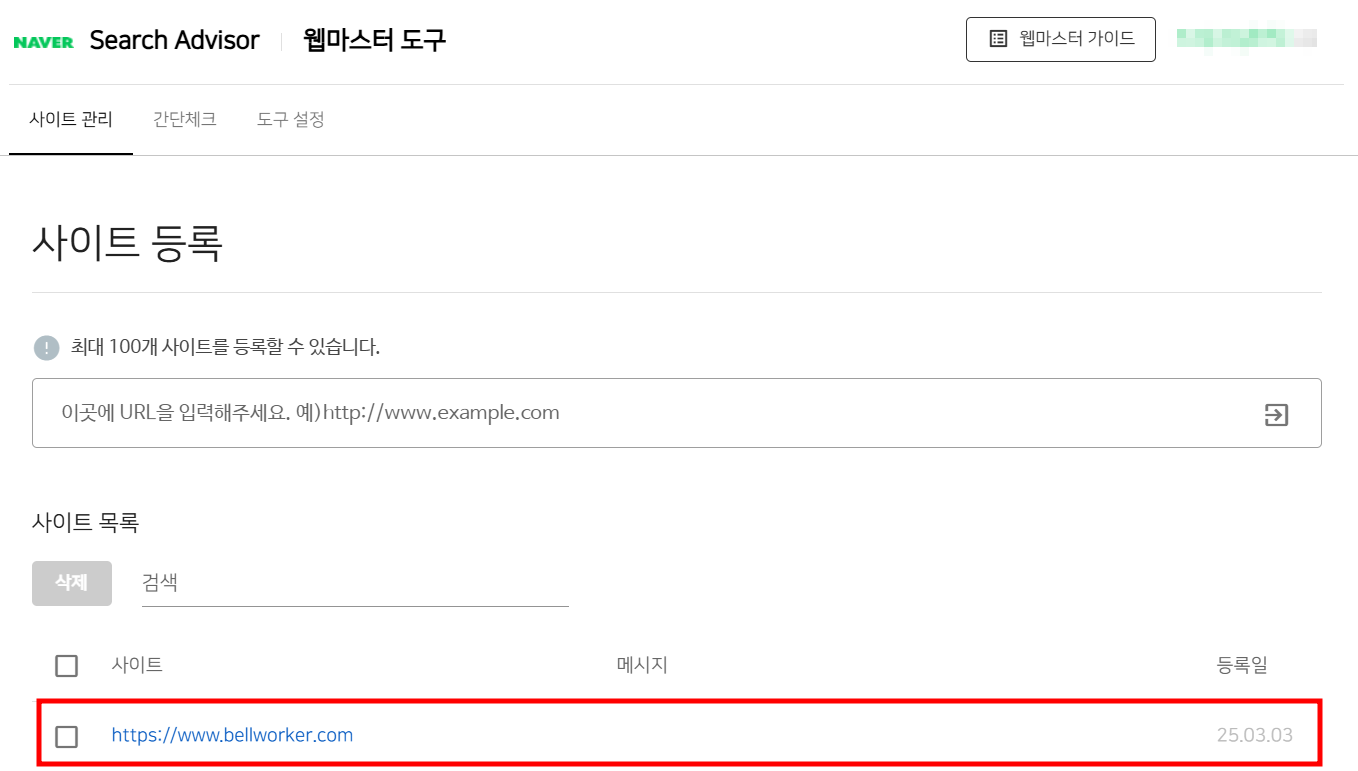
Task: Click the 메시지 column header
Action: click(x=642, y=665)
